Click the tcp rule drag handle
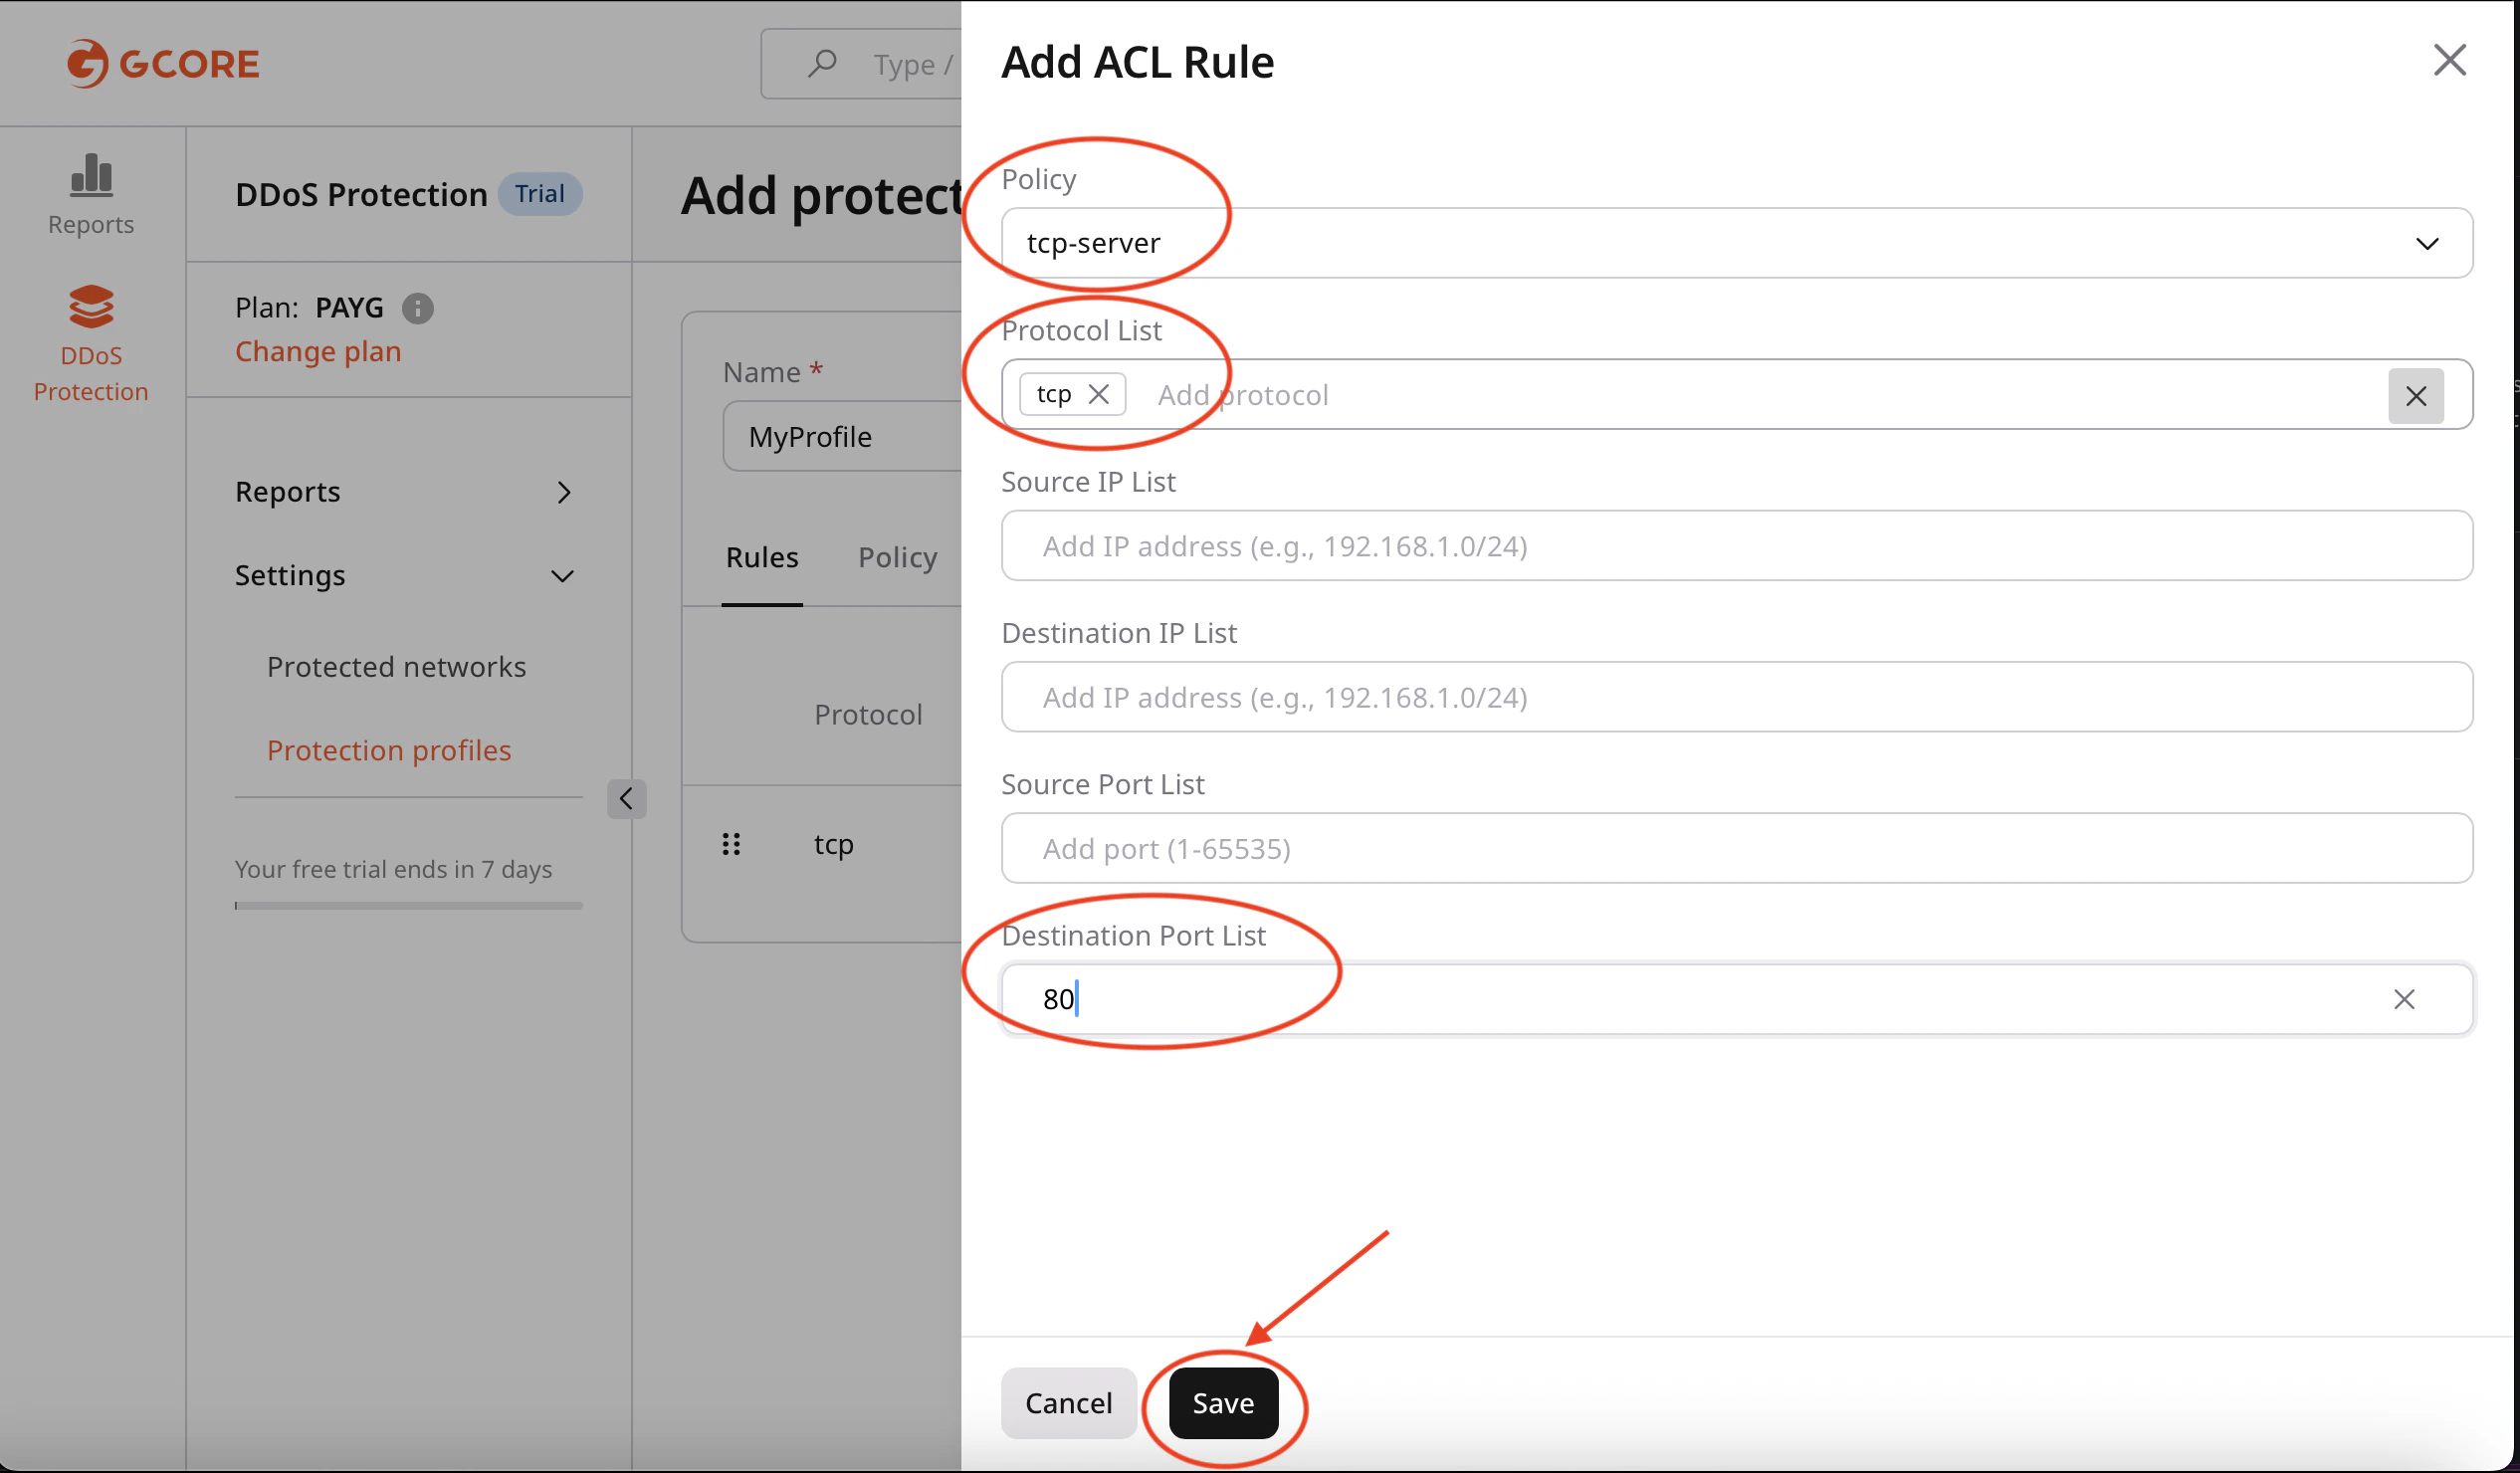Viewport: 2520px width, 1473px height. (x=730, y=843)
